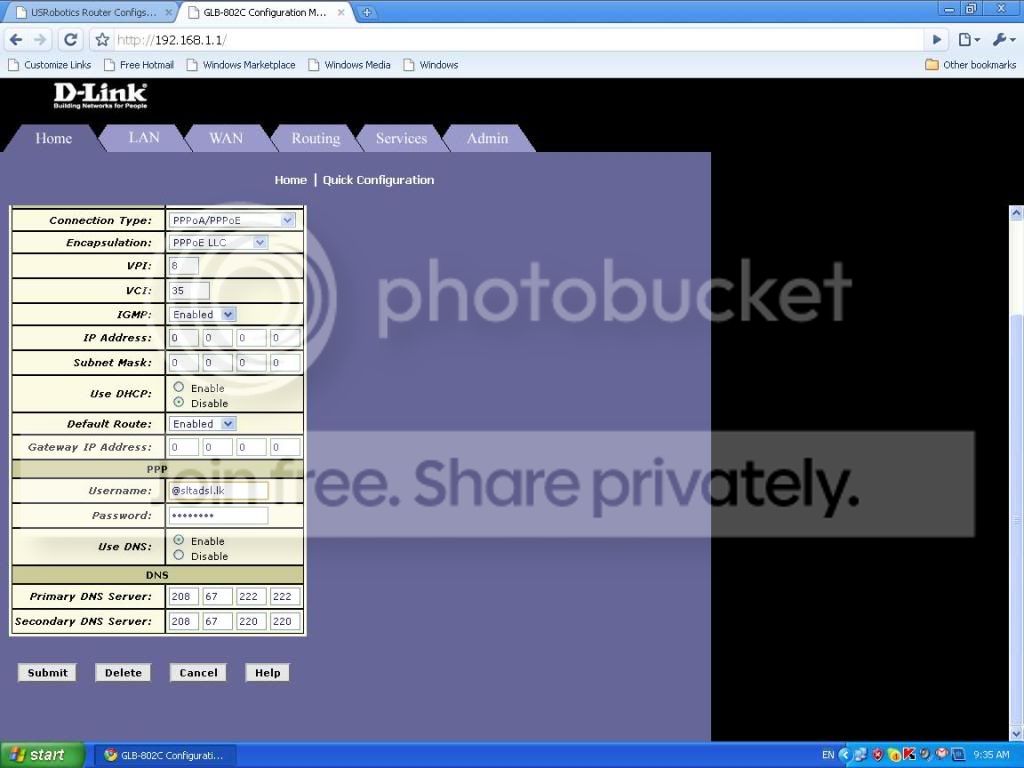Click the VPI input field
1024x768 pixels.
pyautogui.click(x=184, y=266)
